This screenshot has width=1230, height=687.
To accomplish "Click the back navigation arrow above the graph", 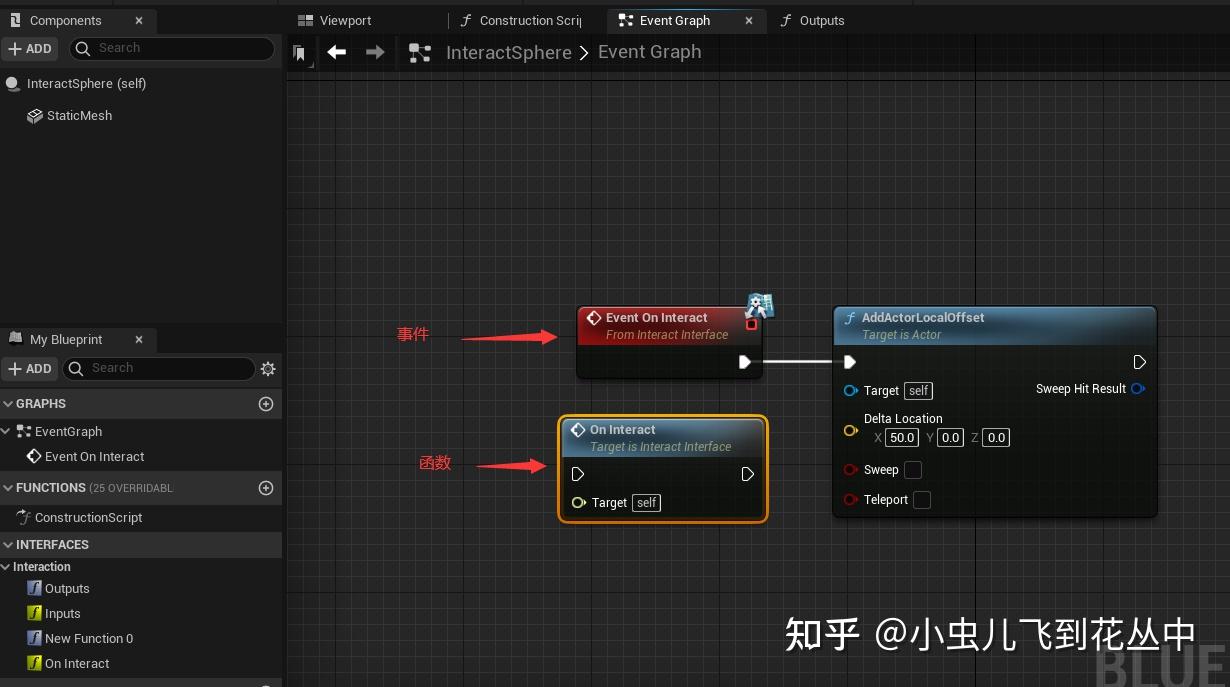I will (337, 52).
